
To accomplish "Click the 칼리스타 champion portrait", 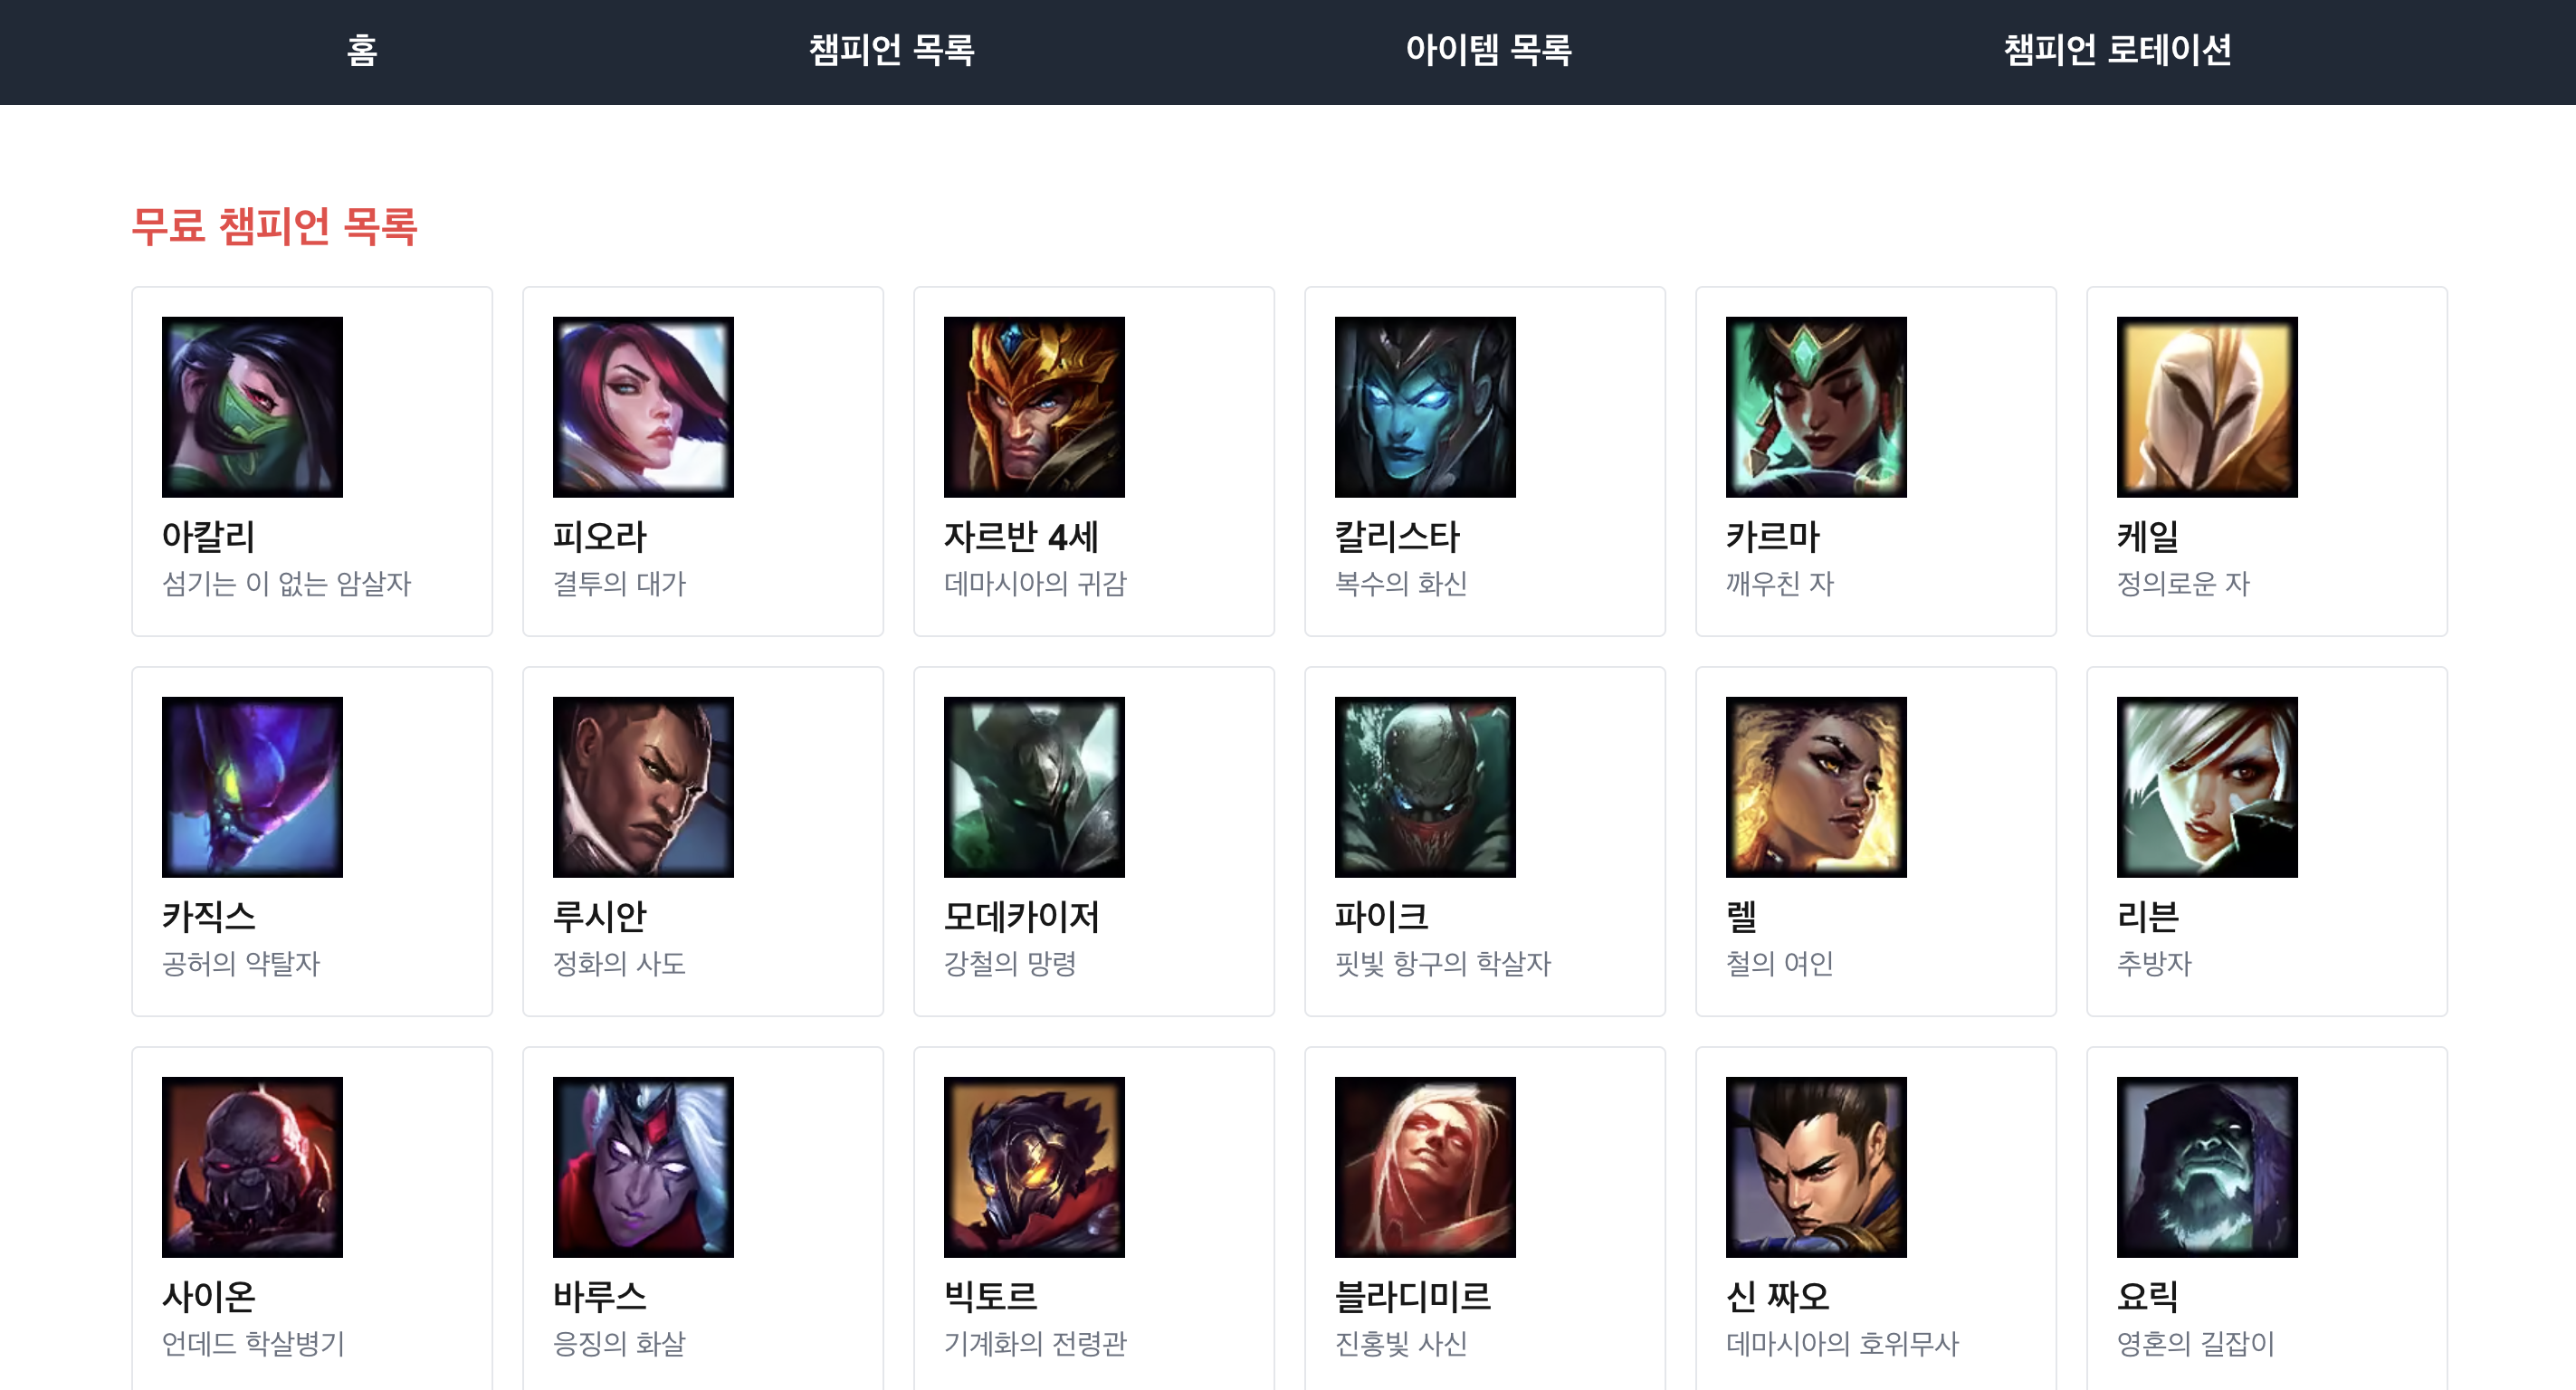I will point(1425,407).
